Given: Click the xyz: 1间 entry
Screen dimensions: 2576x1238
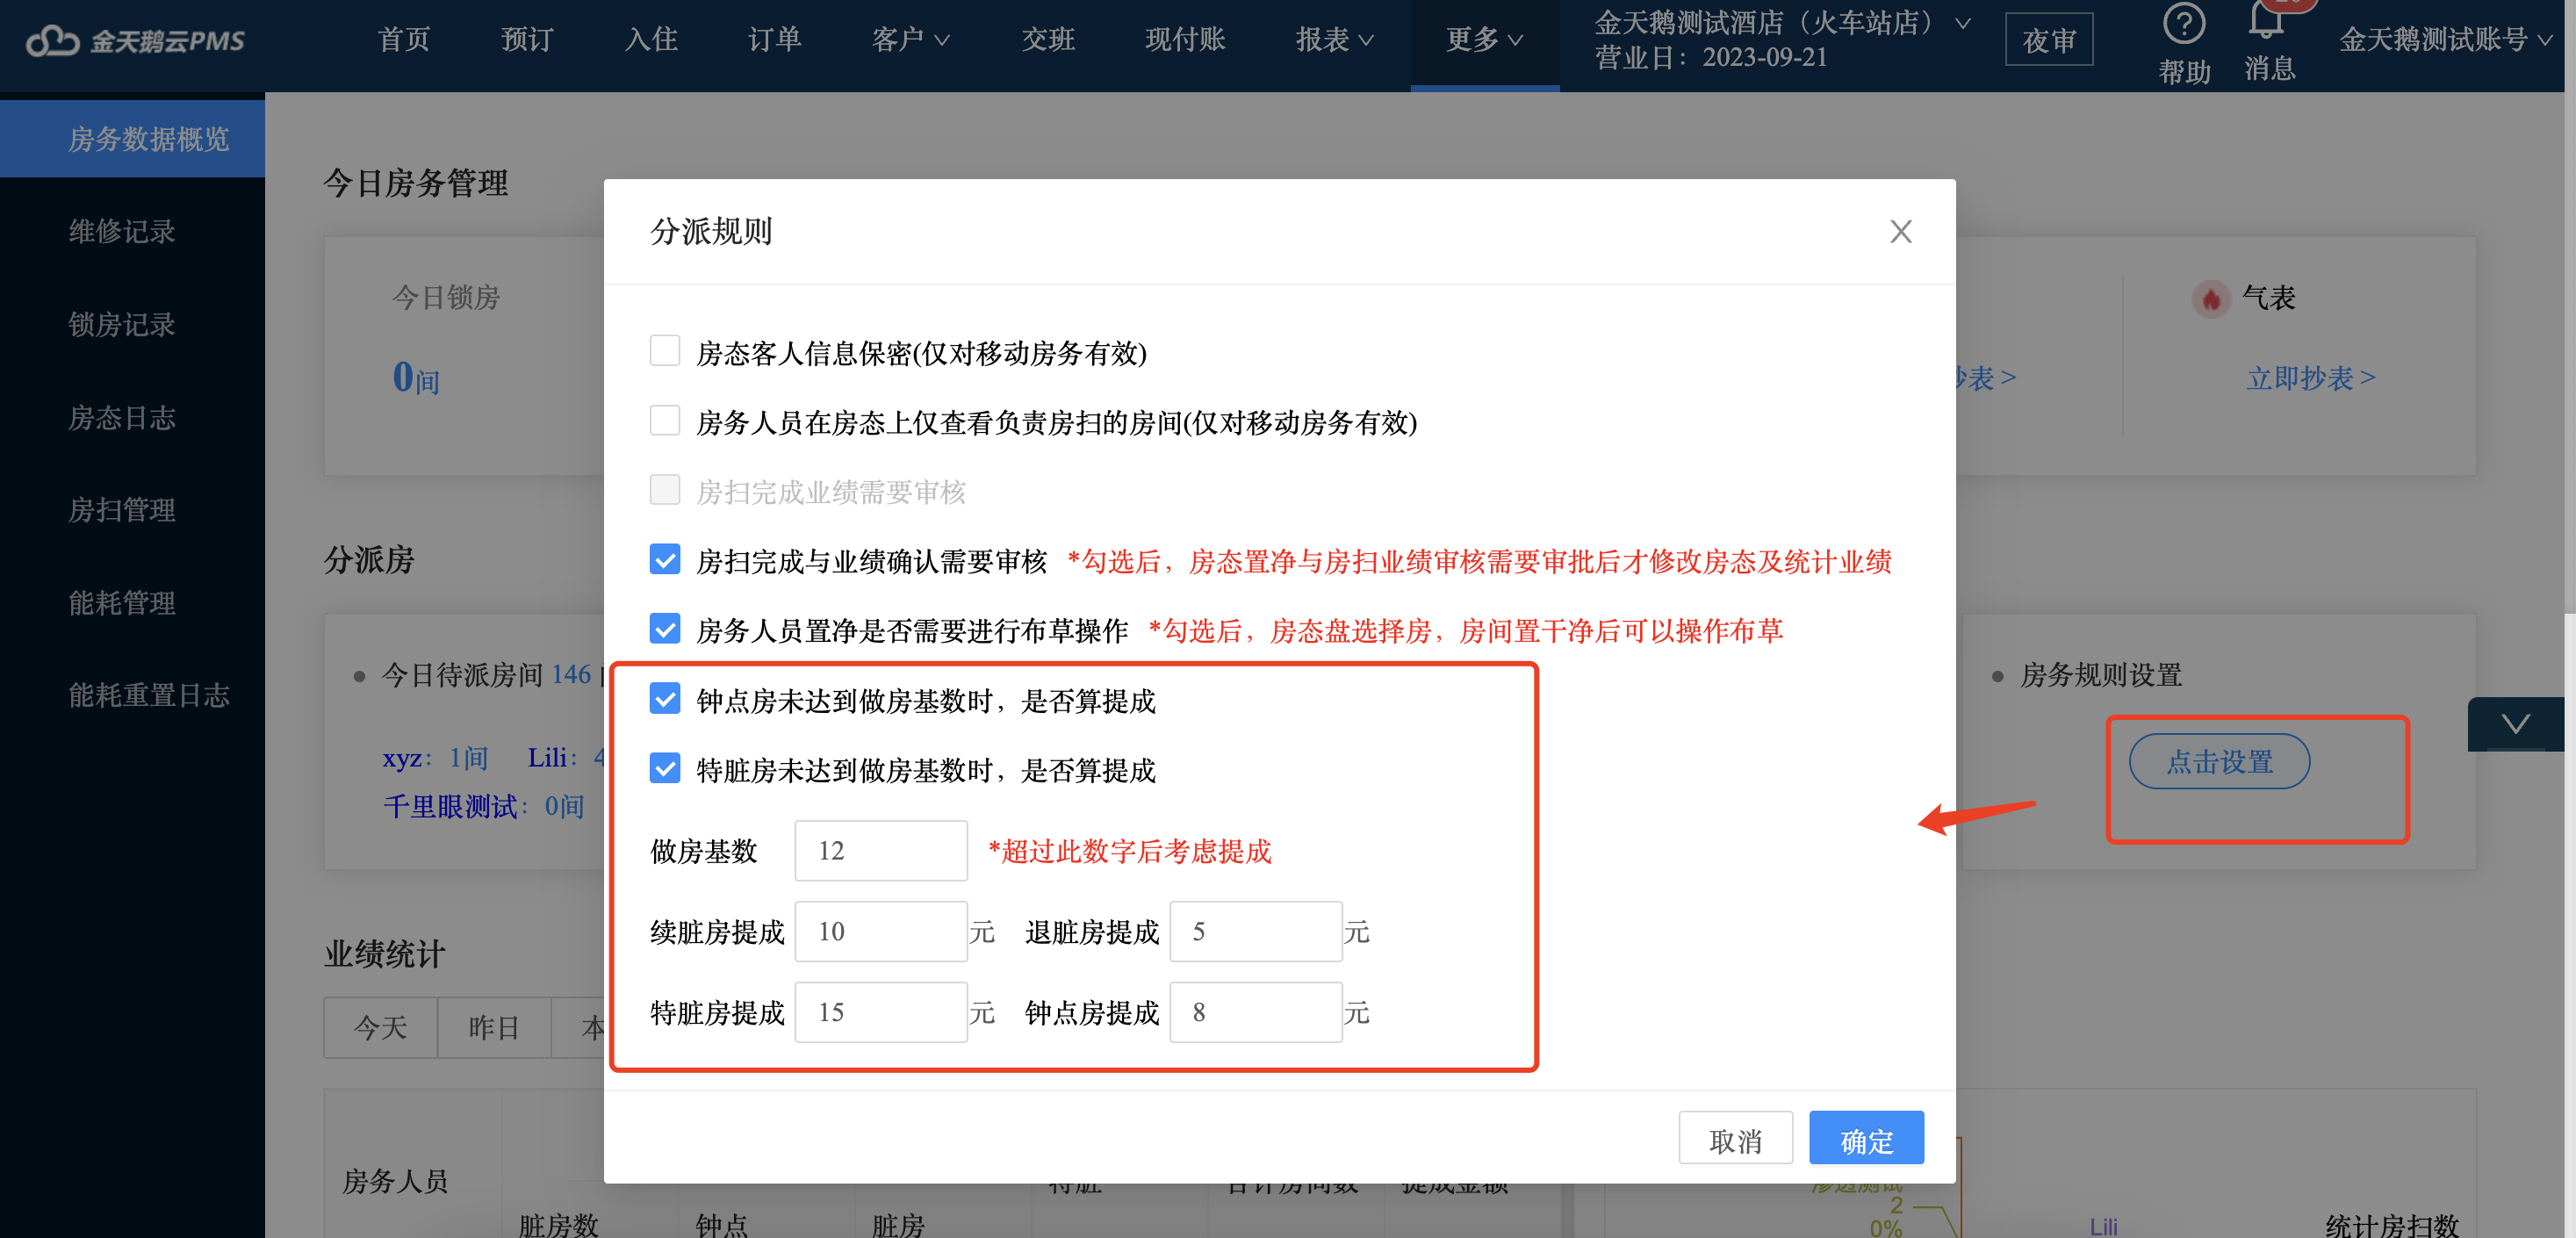Looking at the screenshot, I should click(x=435, y=758).
